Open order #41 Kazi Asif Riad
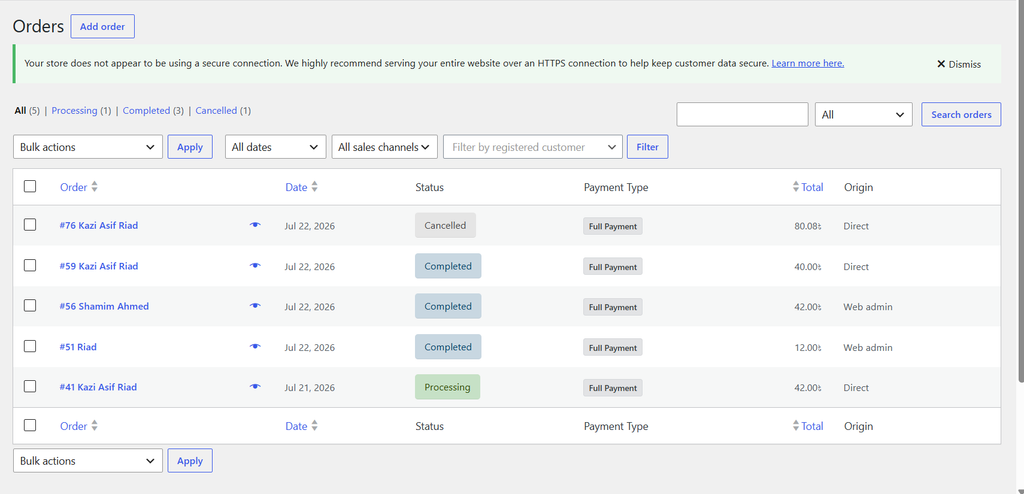1024x494 pixels. (98, 387)
